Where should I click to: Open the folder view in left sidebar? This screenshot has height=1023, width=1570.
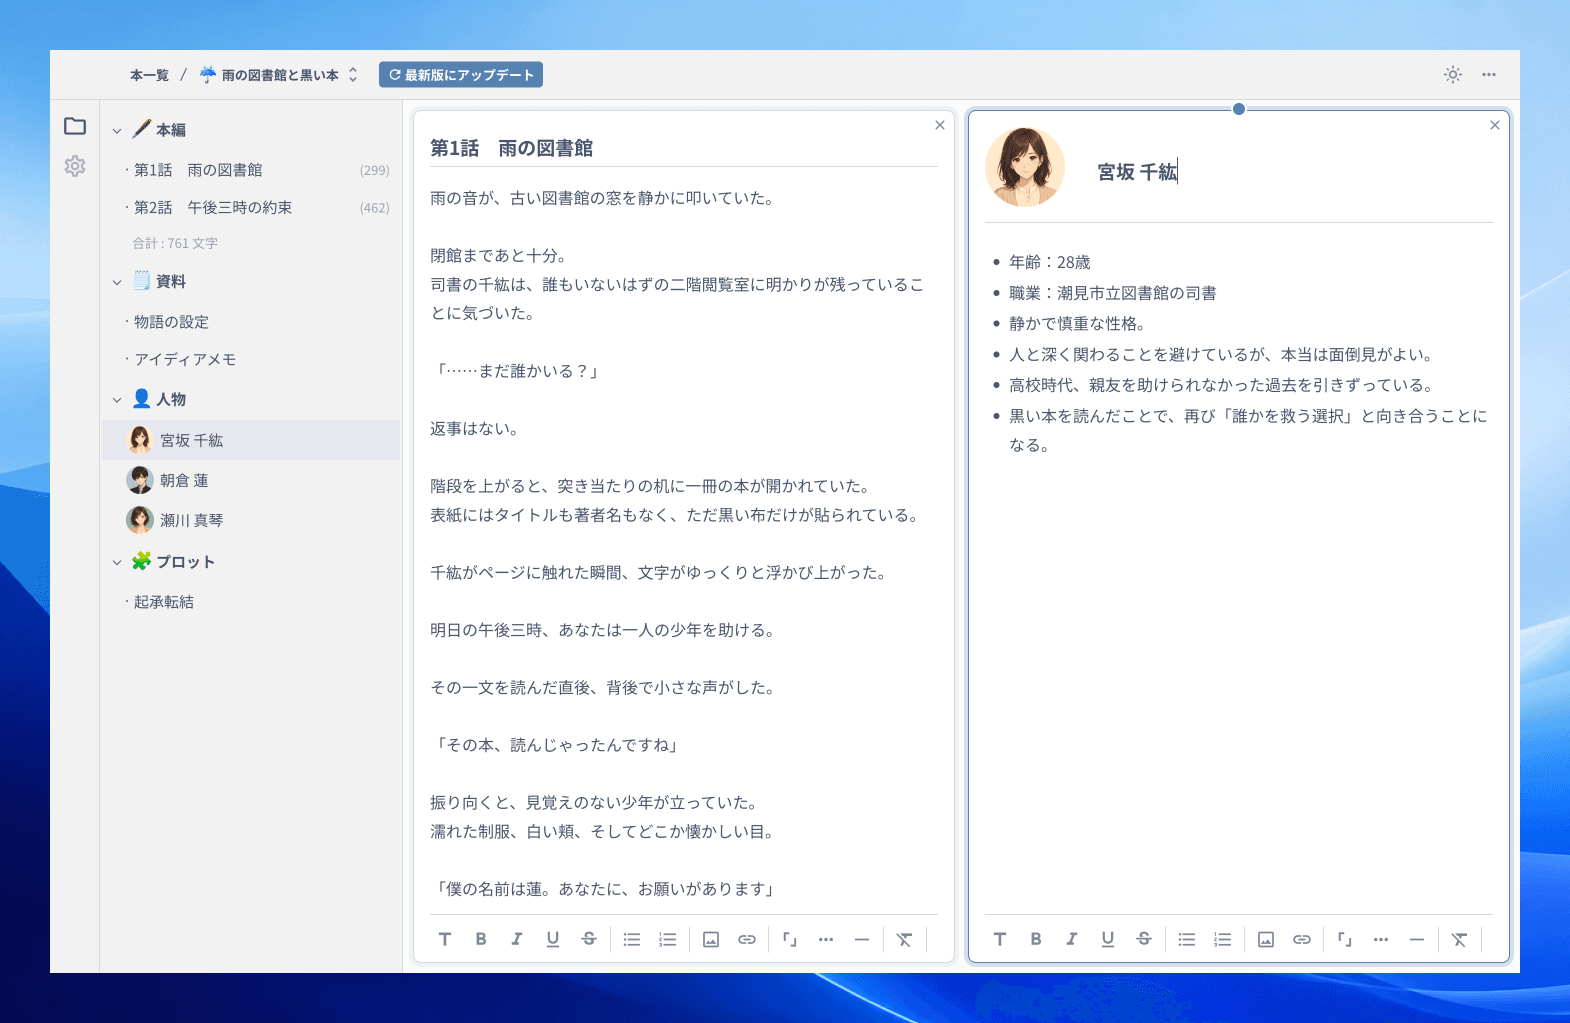point(75,126)
